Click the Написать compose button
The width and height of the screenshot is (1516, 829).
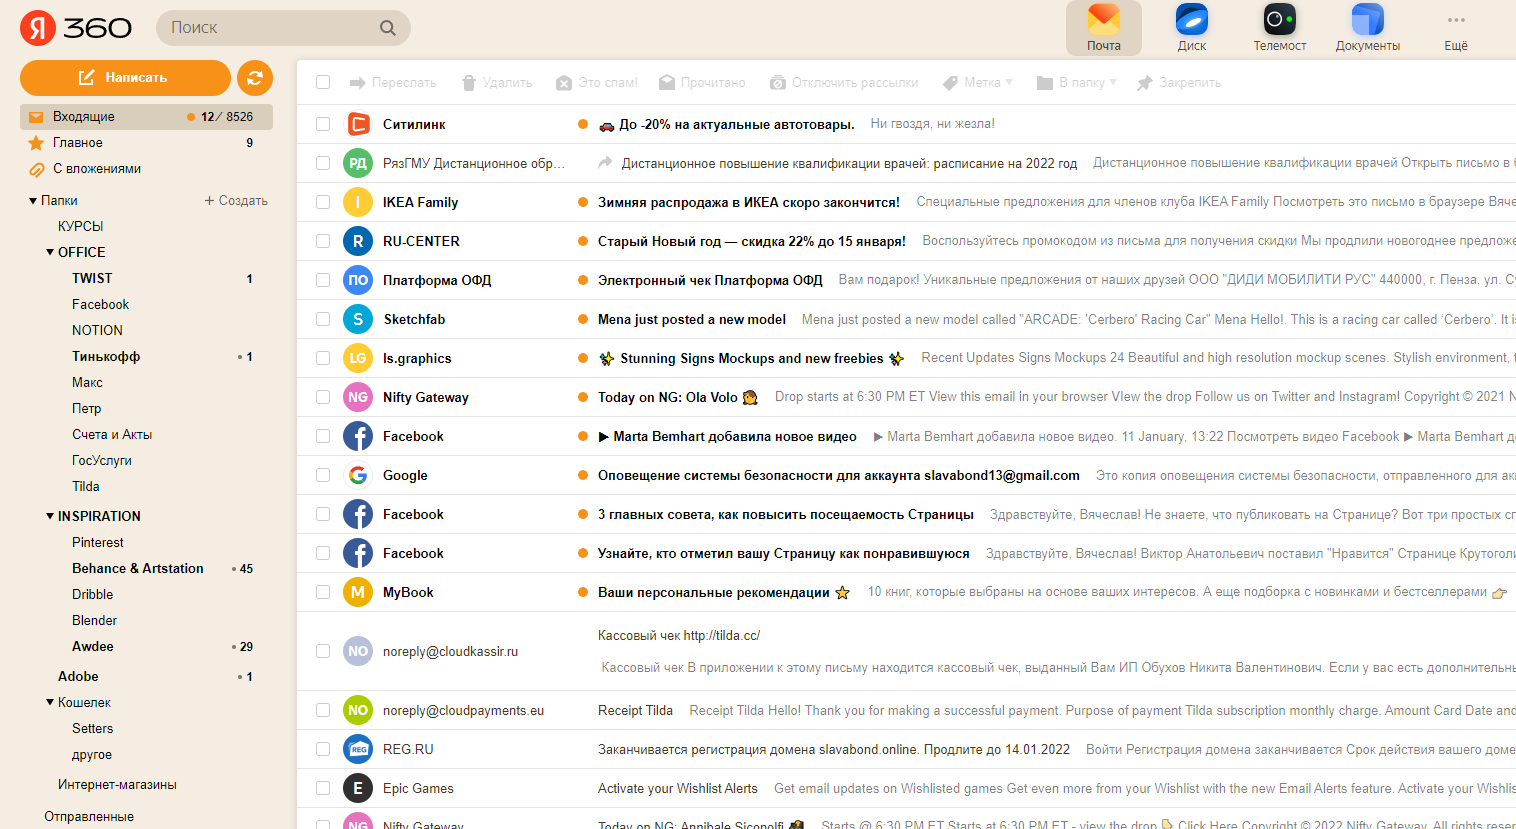coord(125,78)
